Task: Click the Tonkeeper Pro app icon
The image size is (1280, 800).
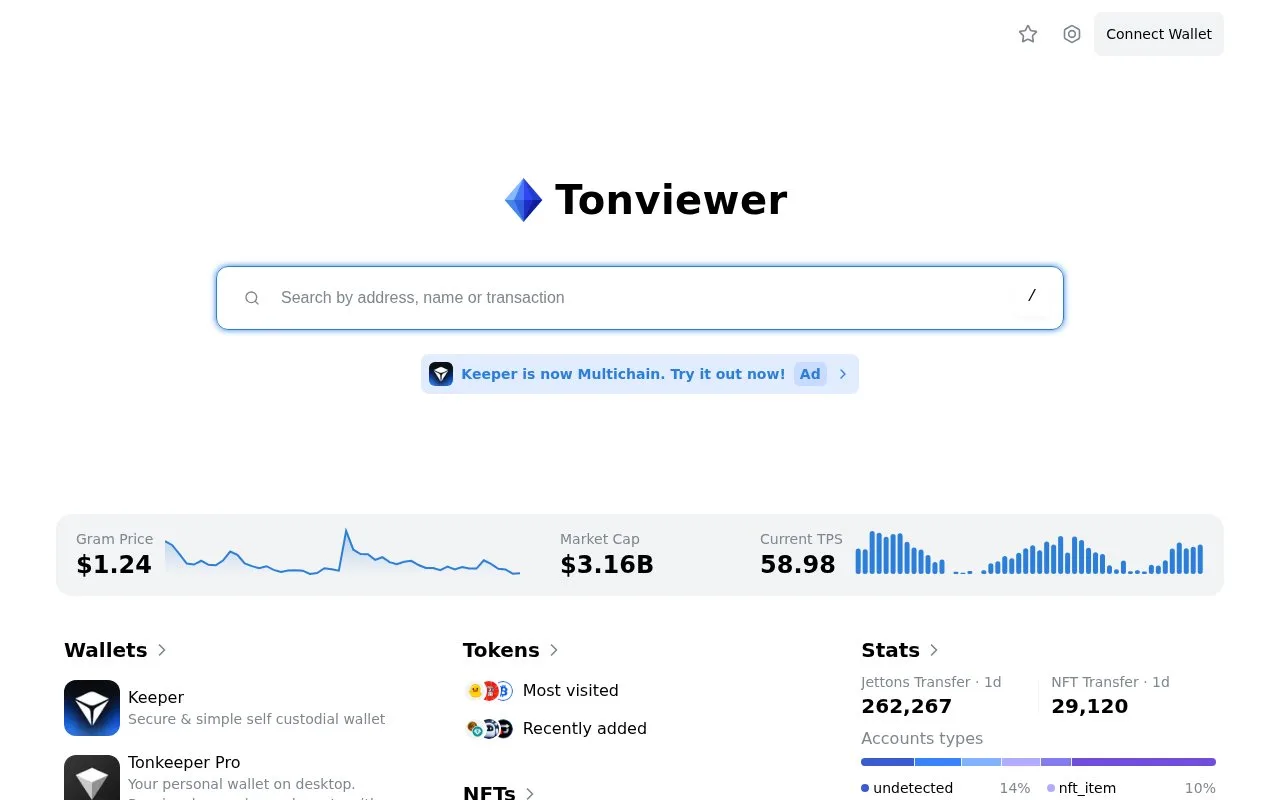Action: coord(92,777)
